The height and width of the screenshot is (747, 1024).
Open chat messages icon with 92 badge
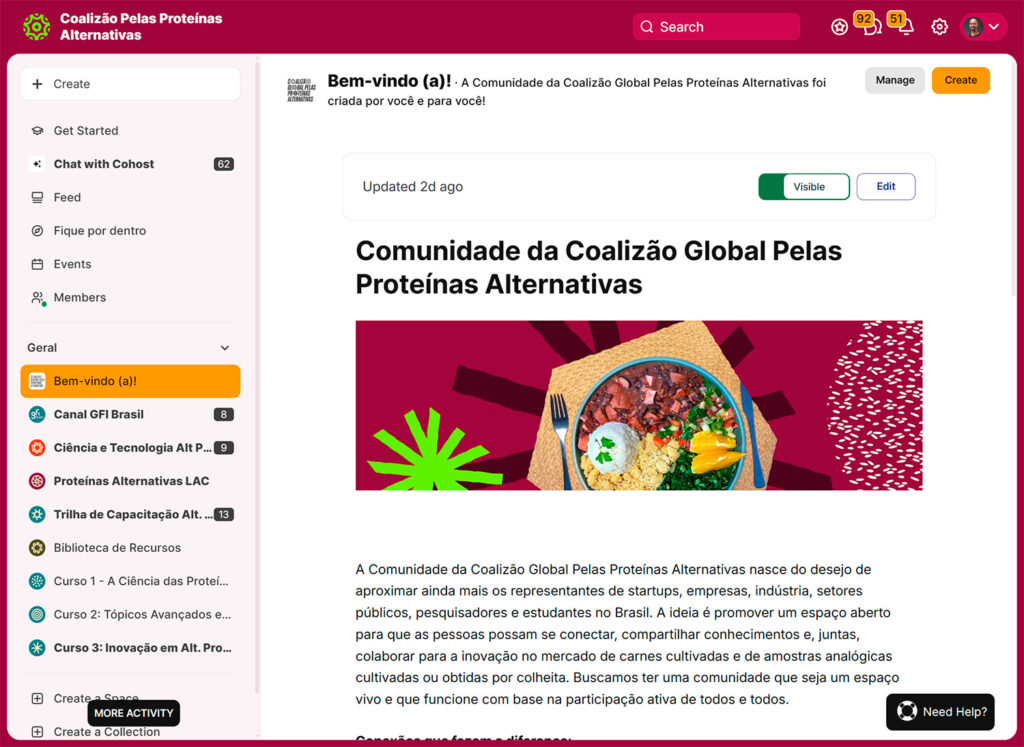pyautogui.click(x=872, y=27)
